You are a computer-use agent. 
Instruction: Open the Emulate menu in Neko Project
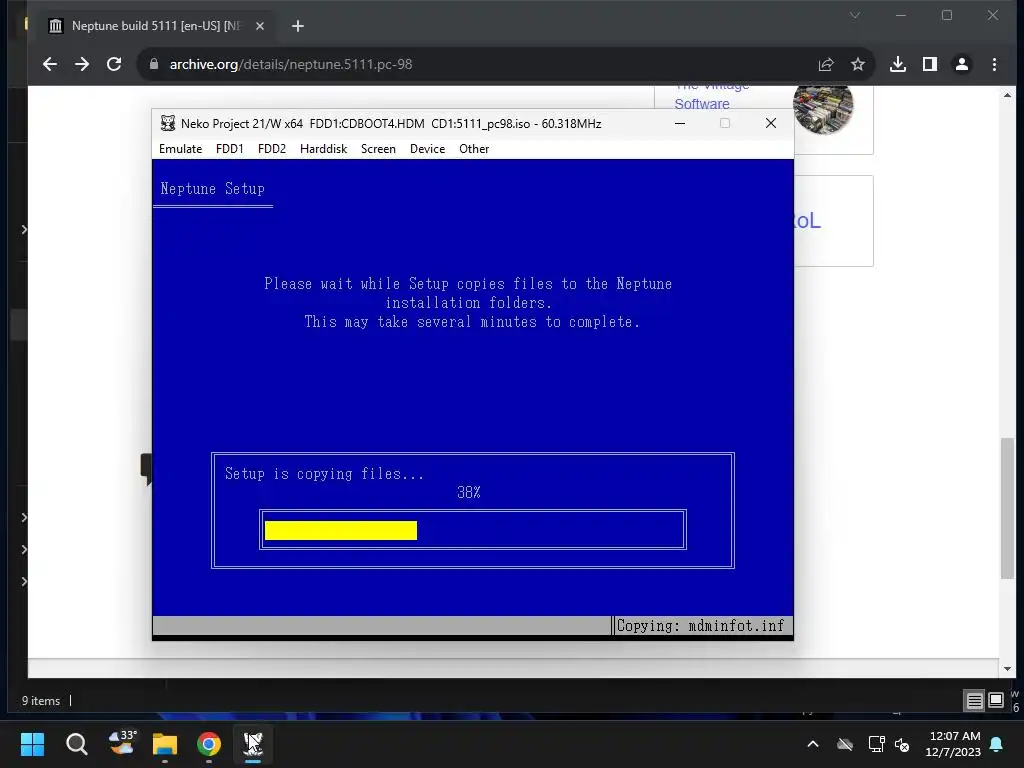click(x=180, y=149)
